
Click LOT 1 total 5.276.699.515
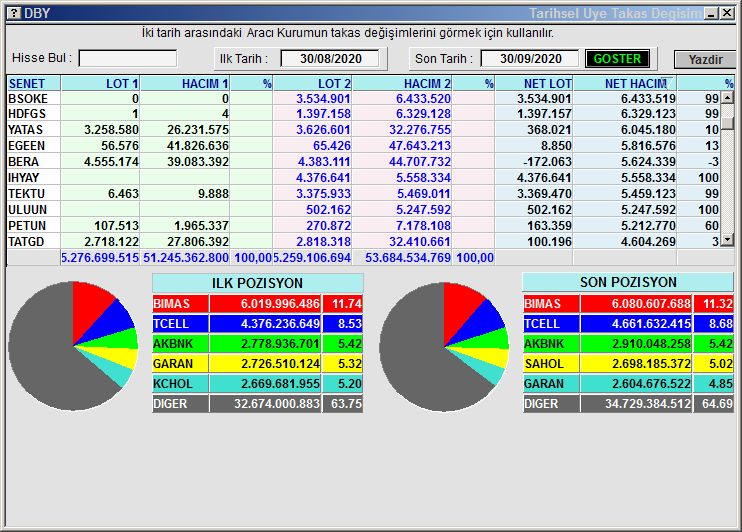(100, 258)
